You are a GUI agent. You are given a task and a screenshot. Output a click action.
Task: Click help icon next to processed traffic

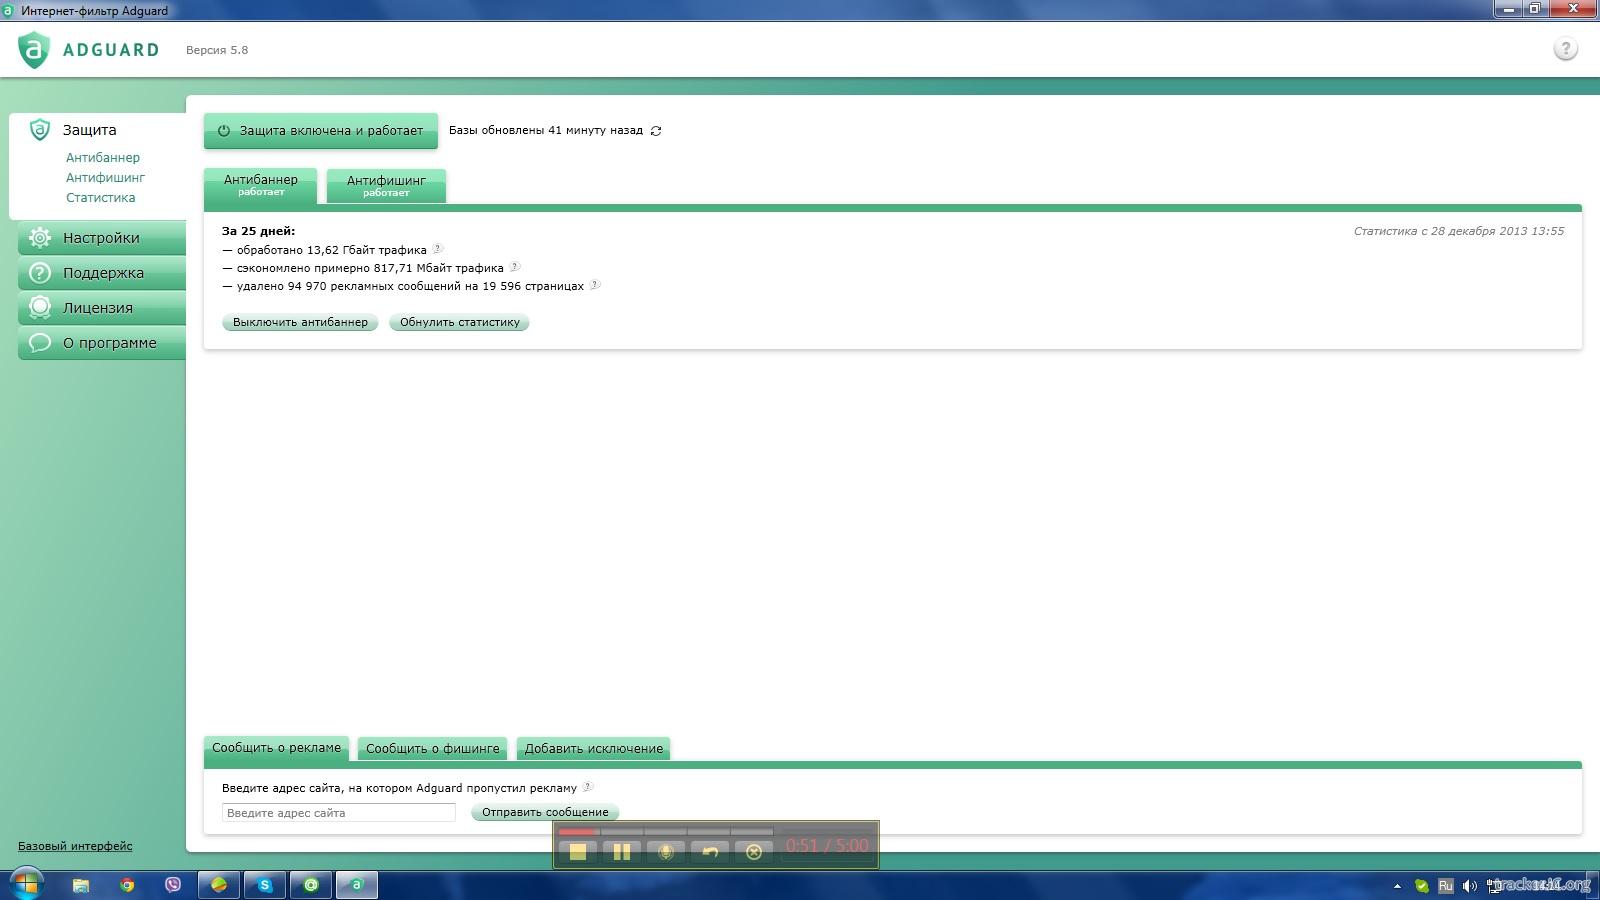pyautogui.click(x=437, y=249)
